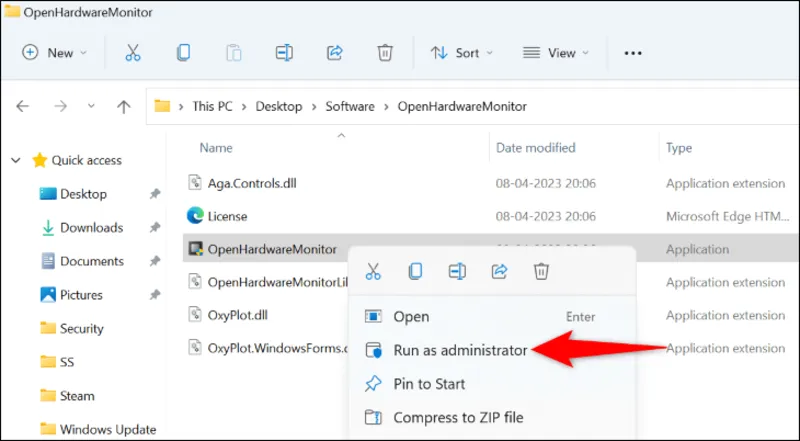Click the pin icon next to Pictures
800x441 pixels.
155,295
